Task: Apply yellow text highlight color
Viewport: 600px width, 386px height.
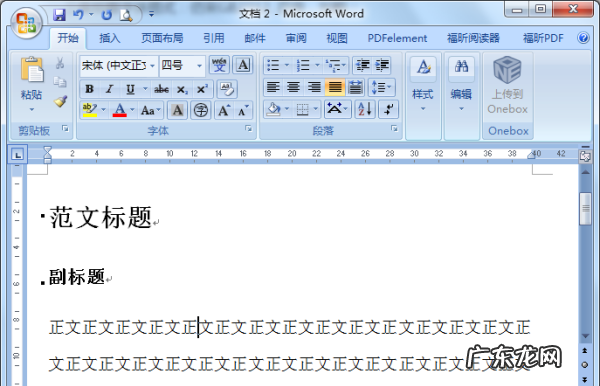Action: click(90, 111)
